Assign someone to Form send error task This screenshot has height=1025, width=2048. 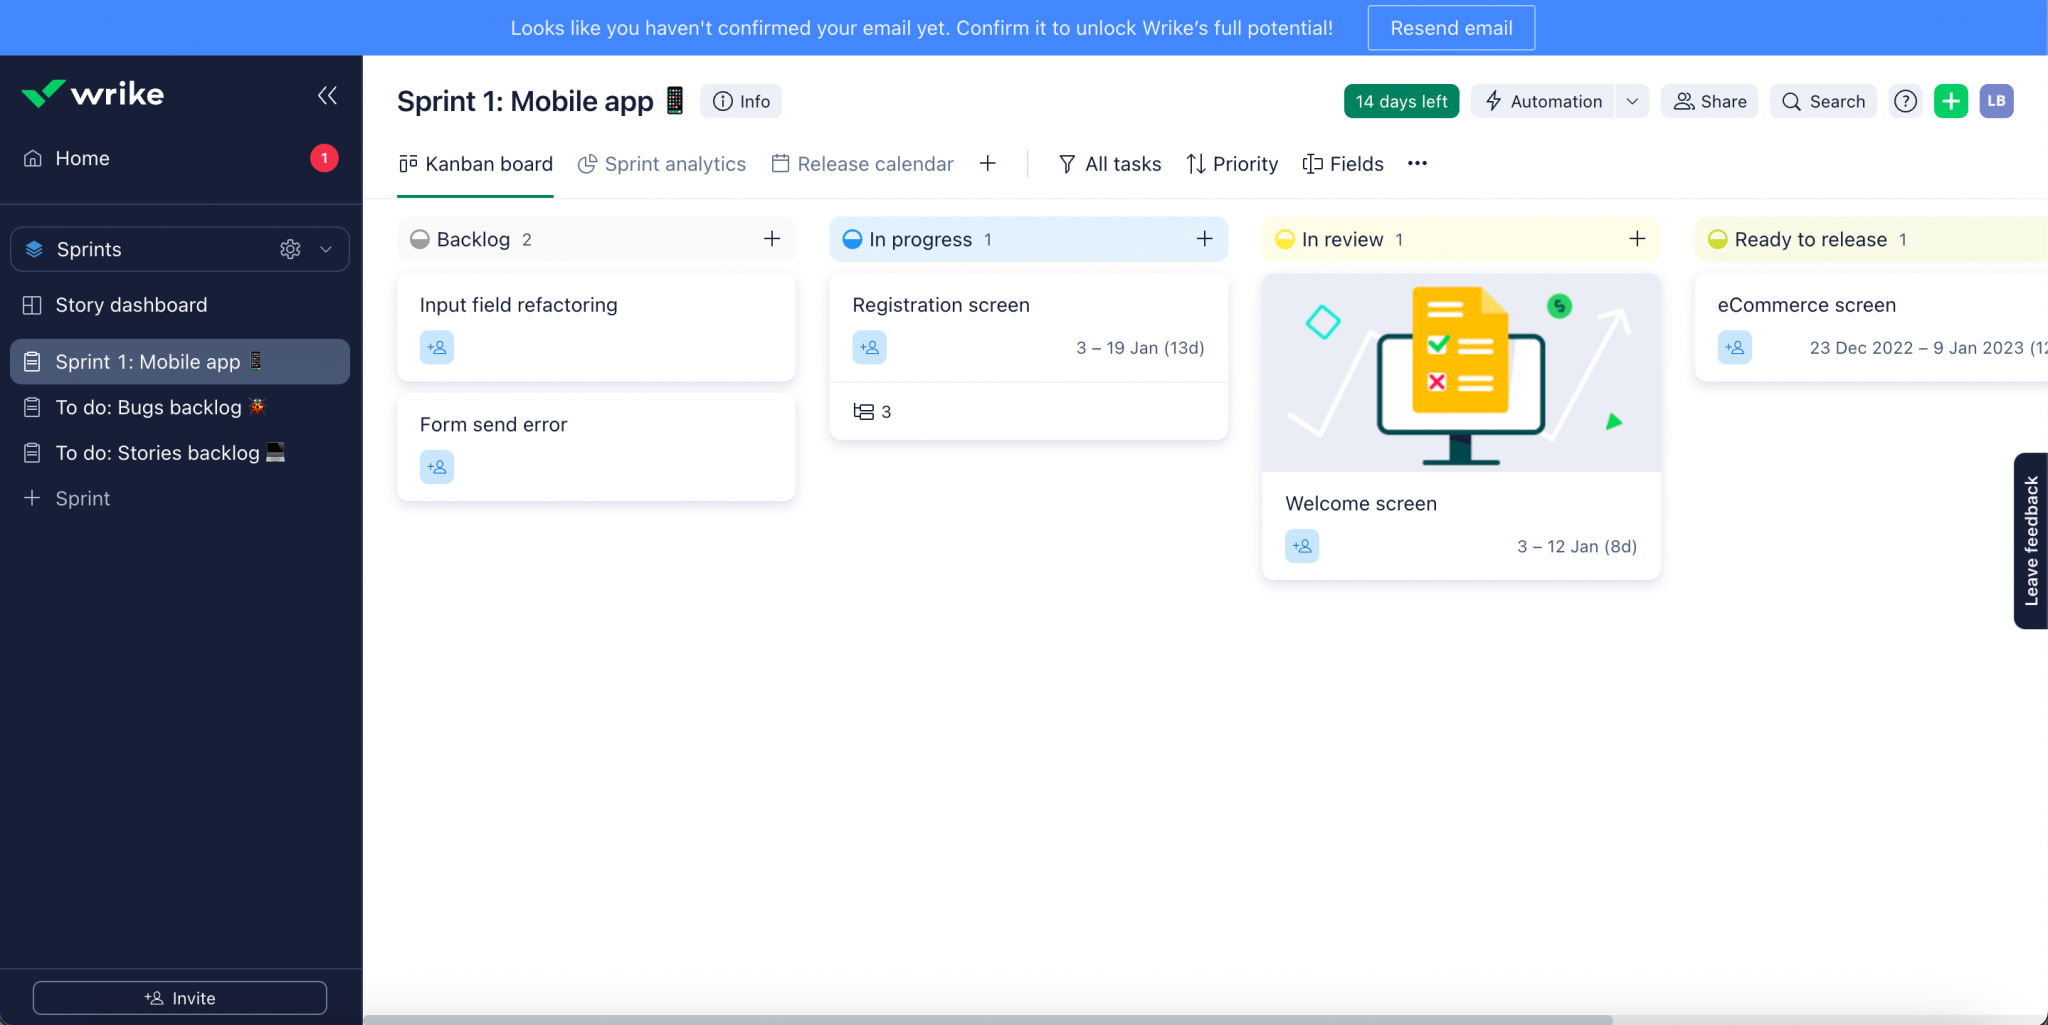tap(436, 466)
